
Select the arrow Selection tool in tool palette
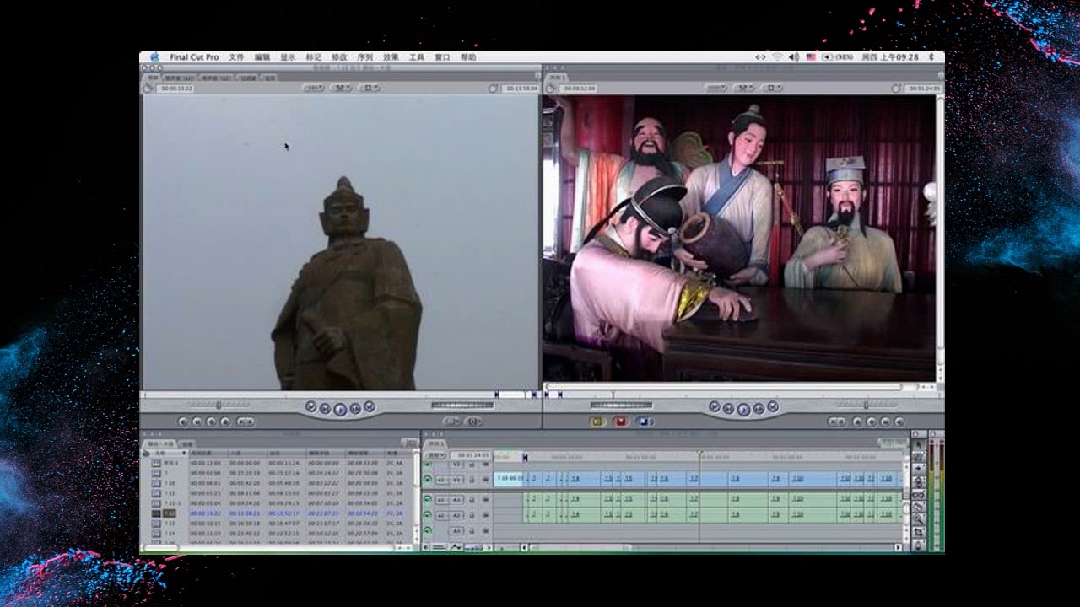click(x=918, y=444)
